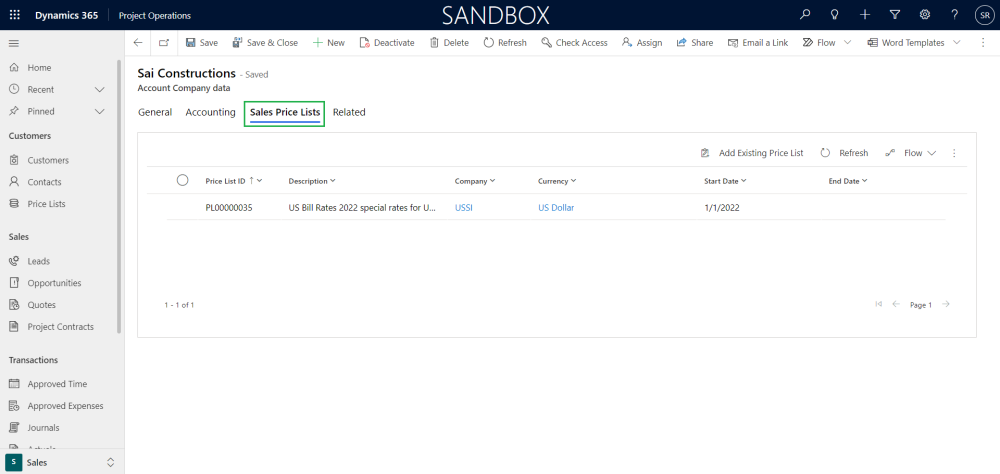Open subgrid more commands ellipsis
The height and width of the screenshot is (474, 1000).
(954, 153)
